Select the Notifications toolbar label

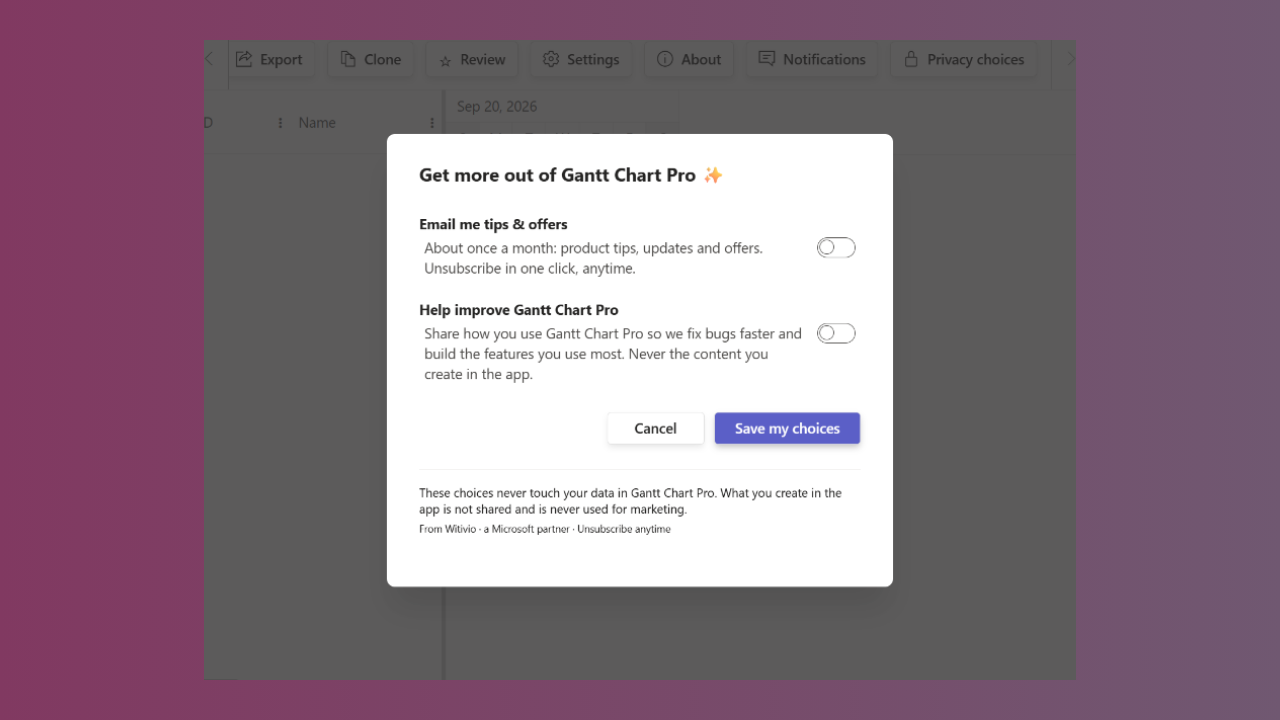tap(824, 59)
